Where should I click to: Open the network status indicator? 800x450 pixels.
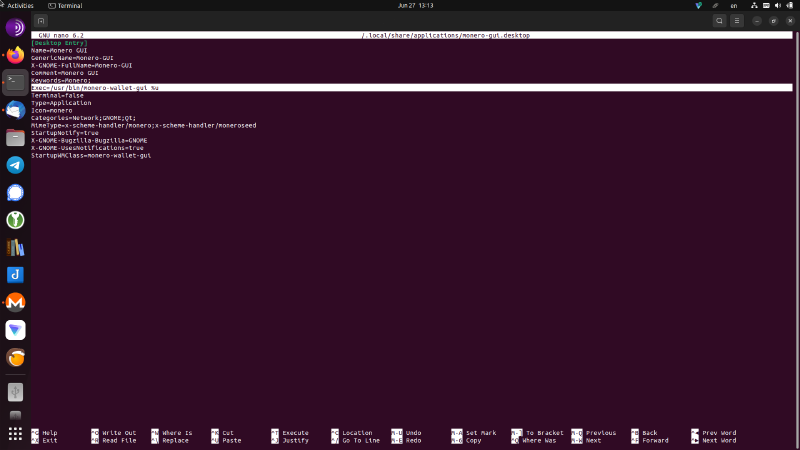click(x=754, y=6)
